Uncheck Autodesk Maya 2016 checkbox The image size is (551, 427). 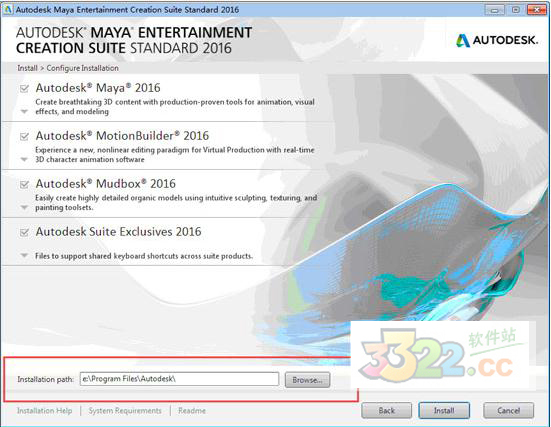(x=24, y=88)
